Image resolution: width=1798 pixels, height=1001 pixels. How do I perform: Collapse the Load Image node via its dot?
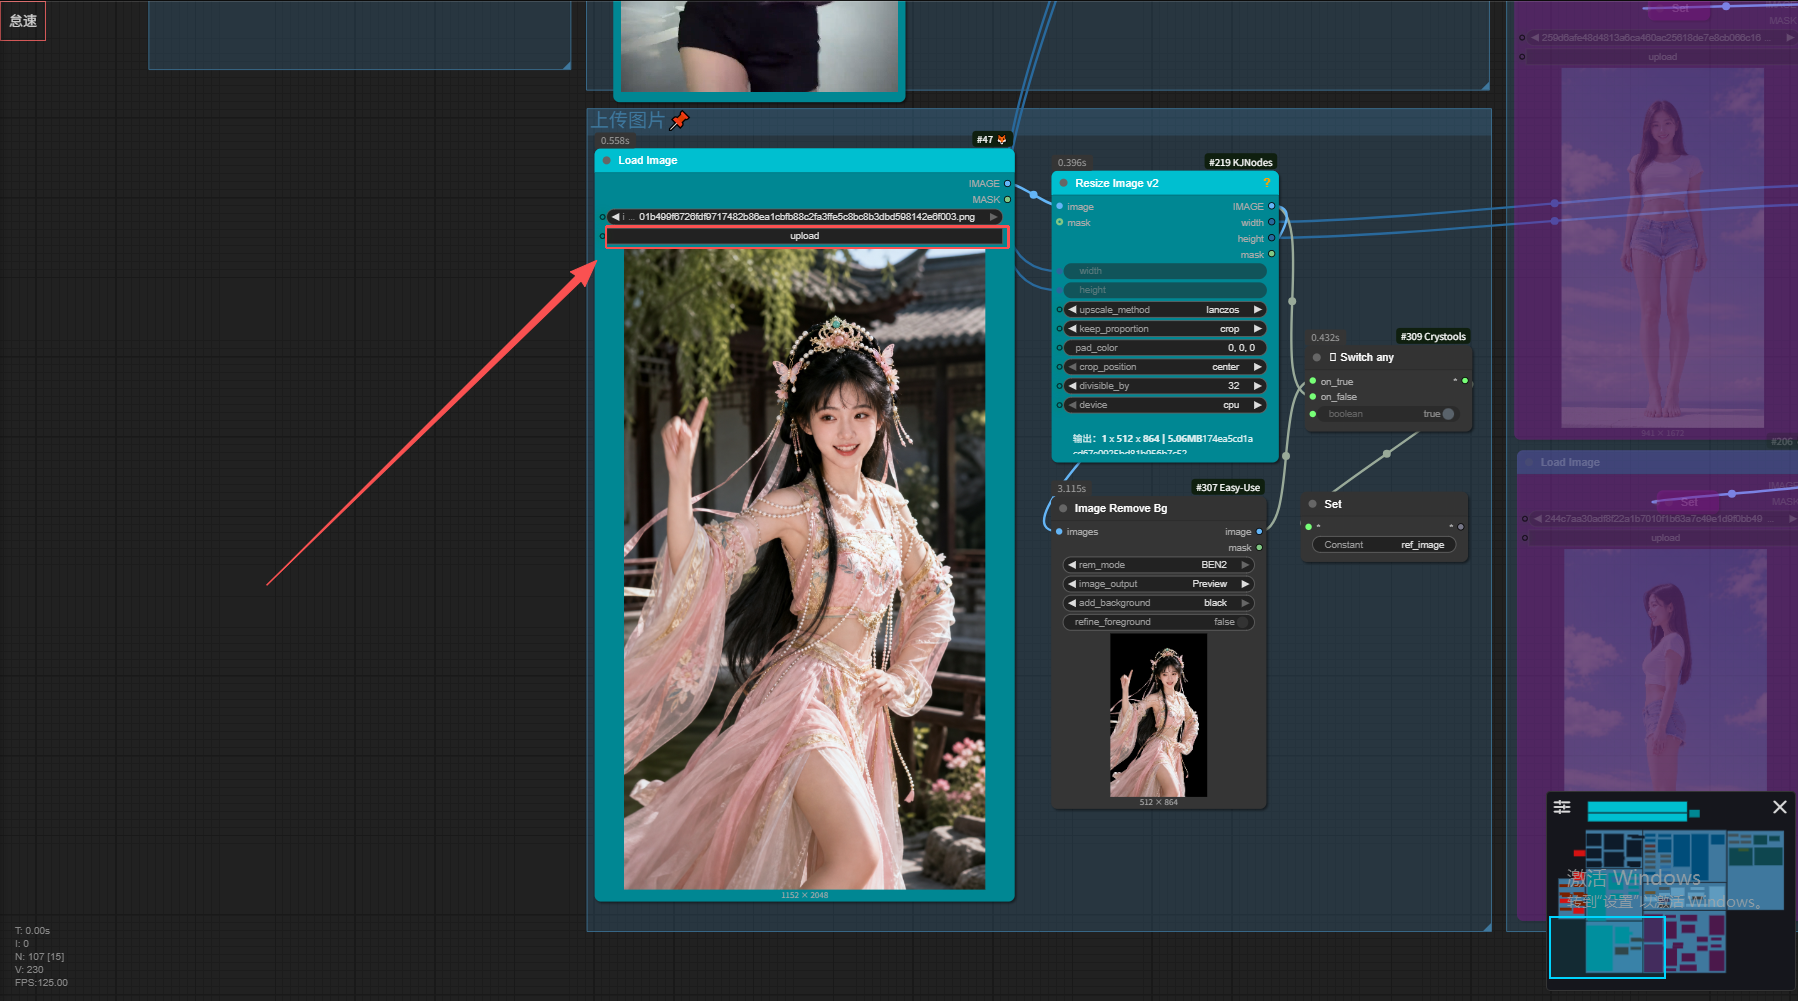606,160
